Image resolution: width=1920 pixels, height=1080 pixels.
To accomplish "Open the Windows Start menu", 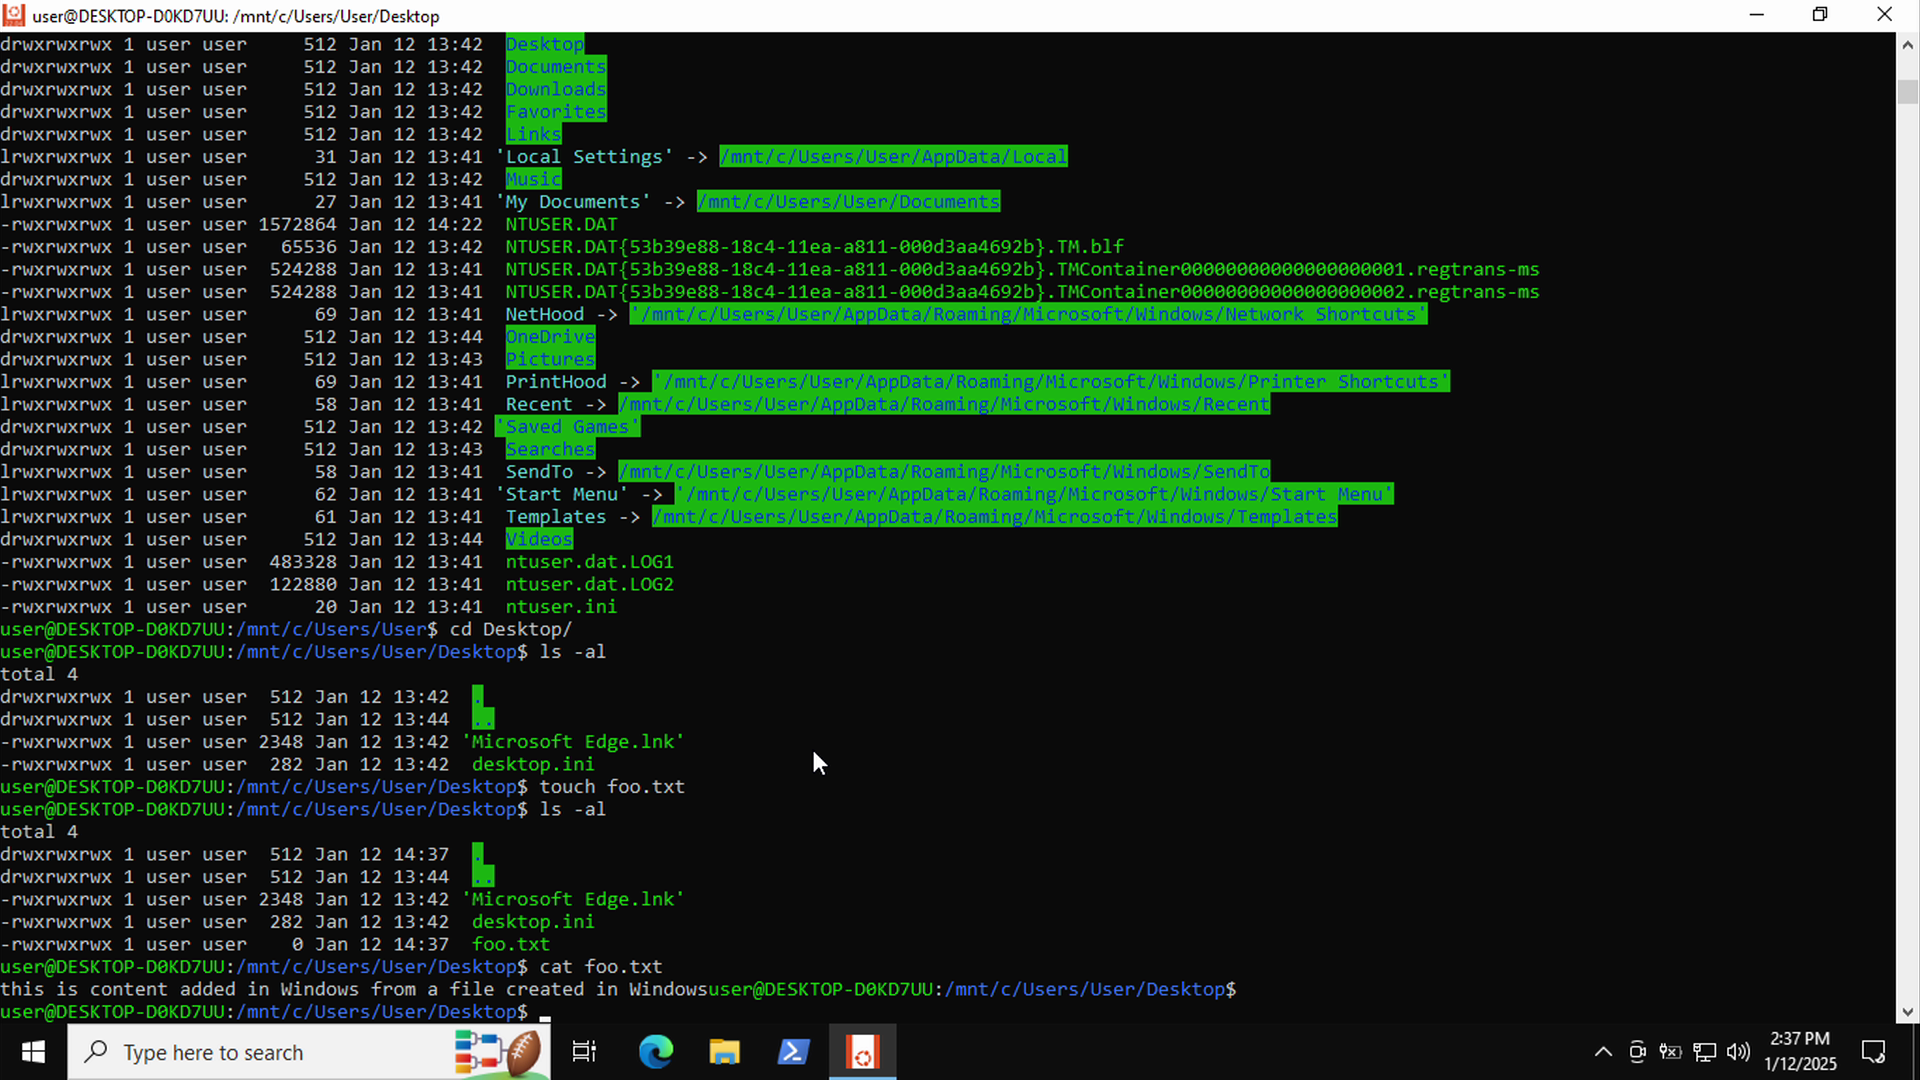I will coord(33,1052).
